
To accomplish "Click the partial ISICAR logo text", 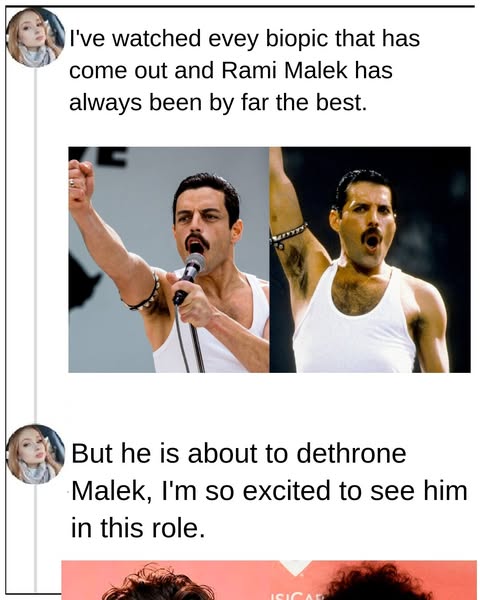I will pyautogui.click(x=297, y=596).
